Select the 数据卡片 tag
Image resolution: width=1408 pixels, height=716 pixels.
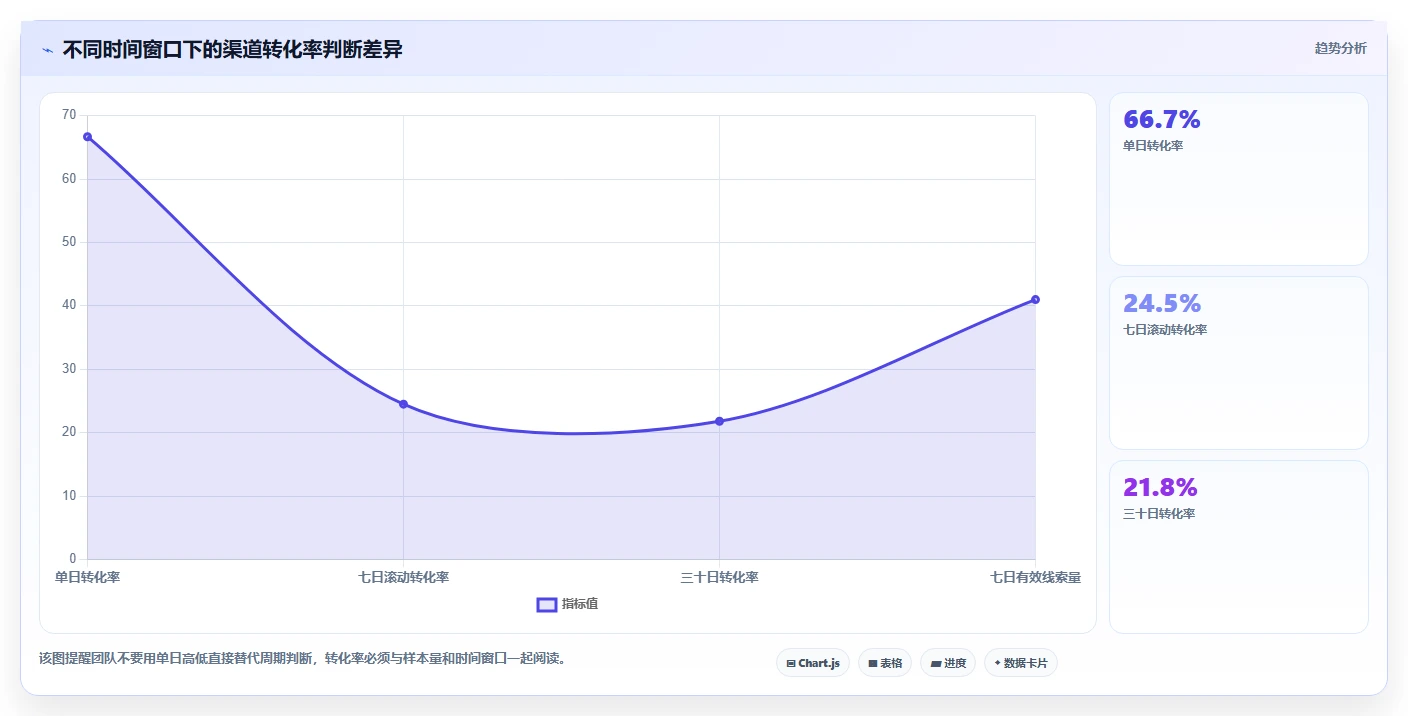pos(1021,663)
